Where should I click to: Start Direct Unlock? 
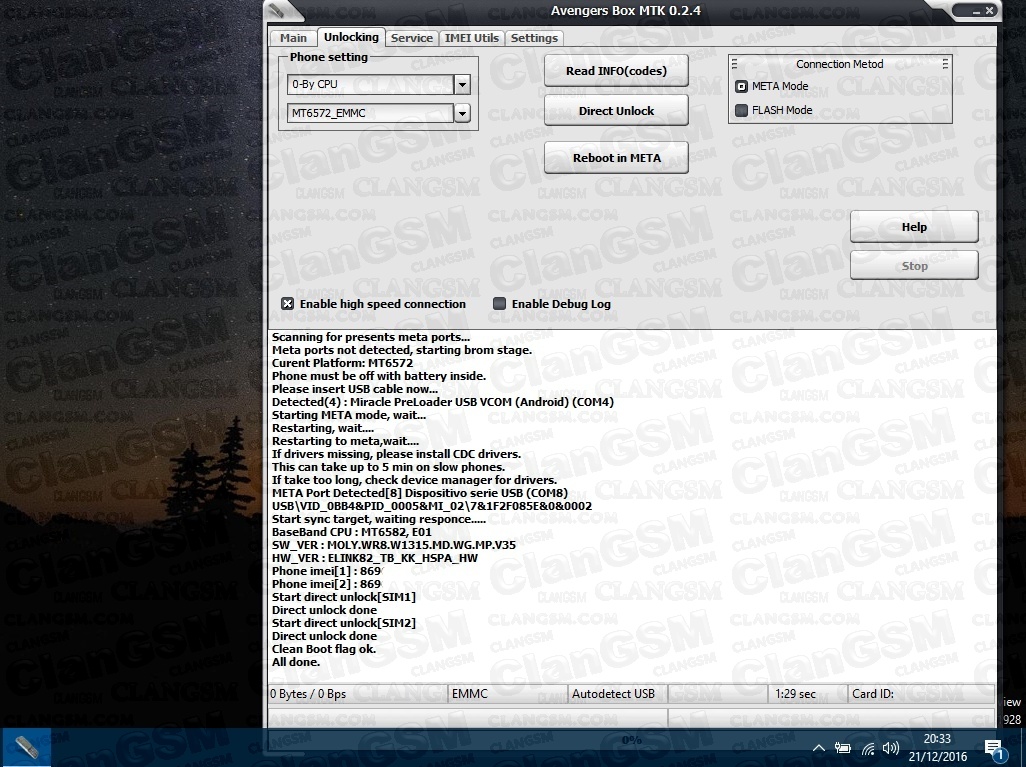616,111
